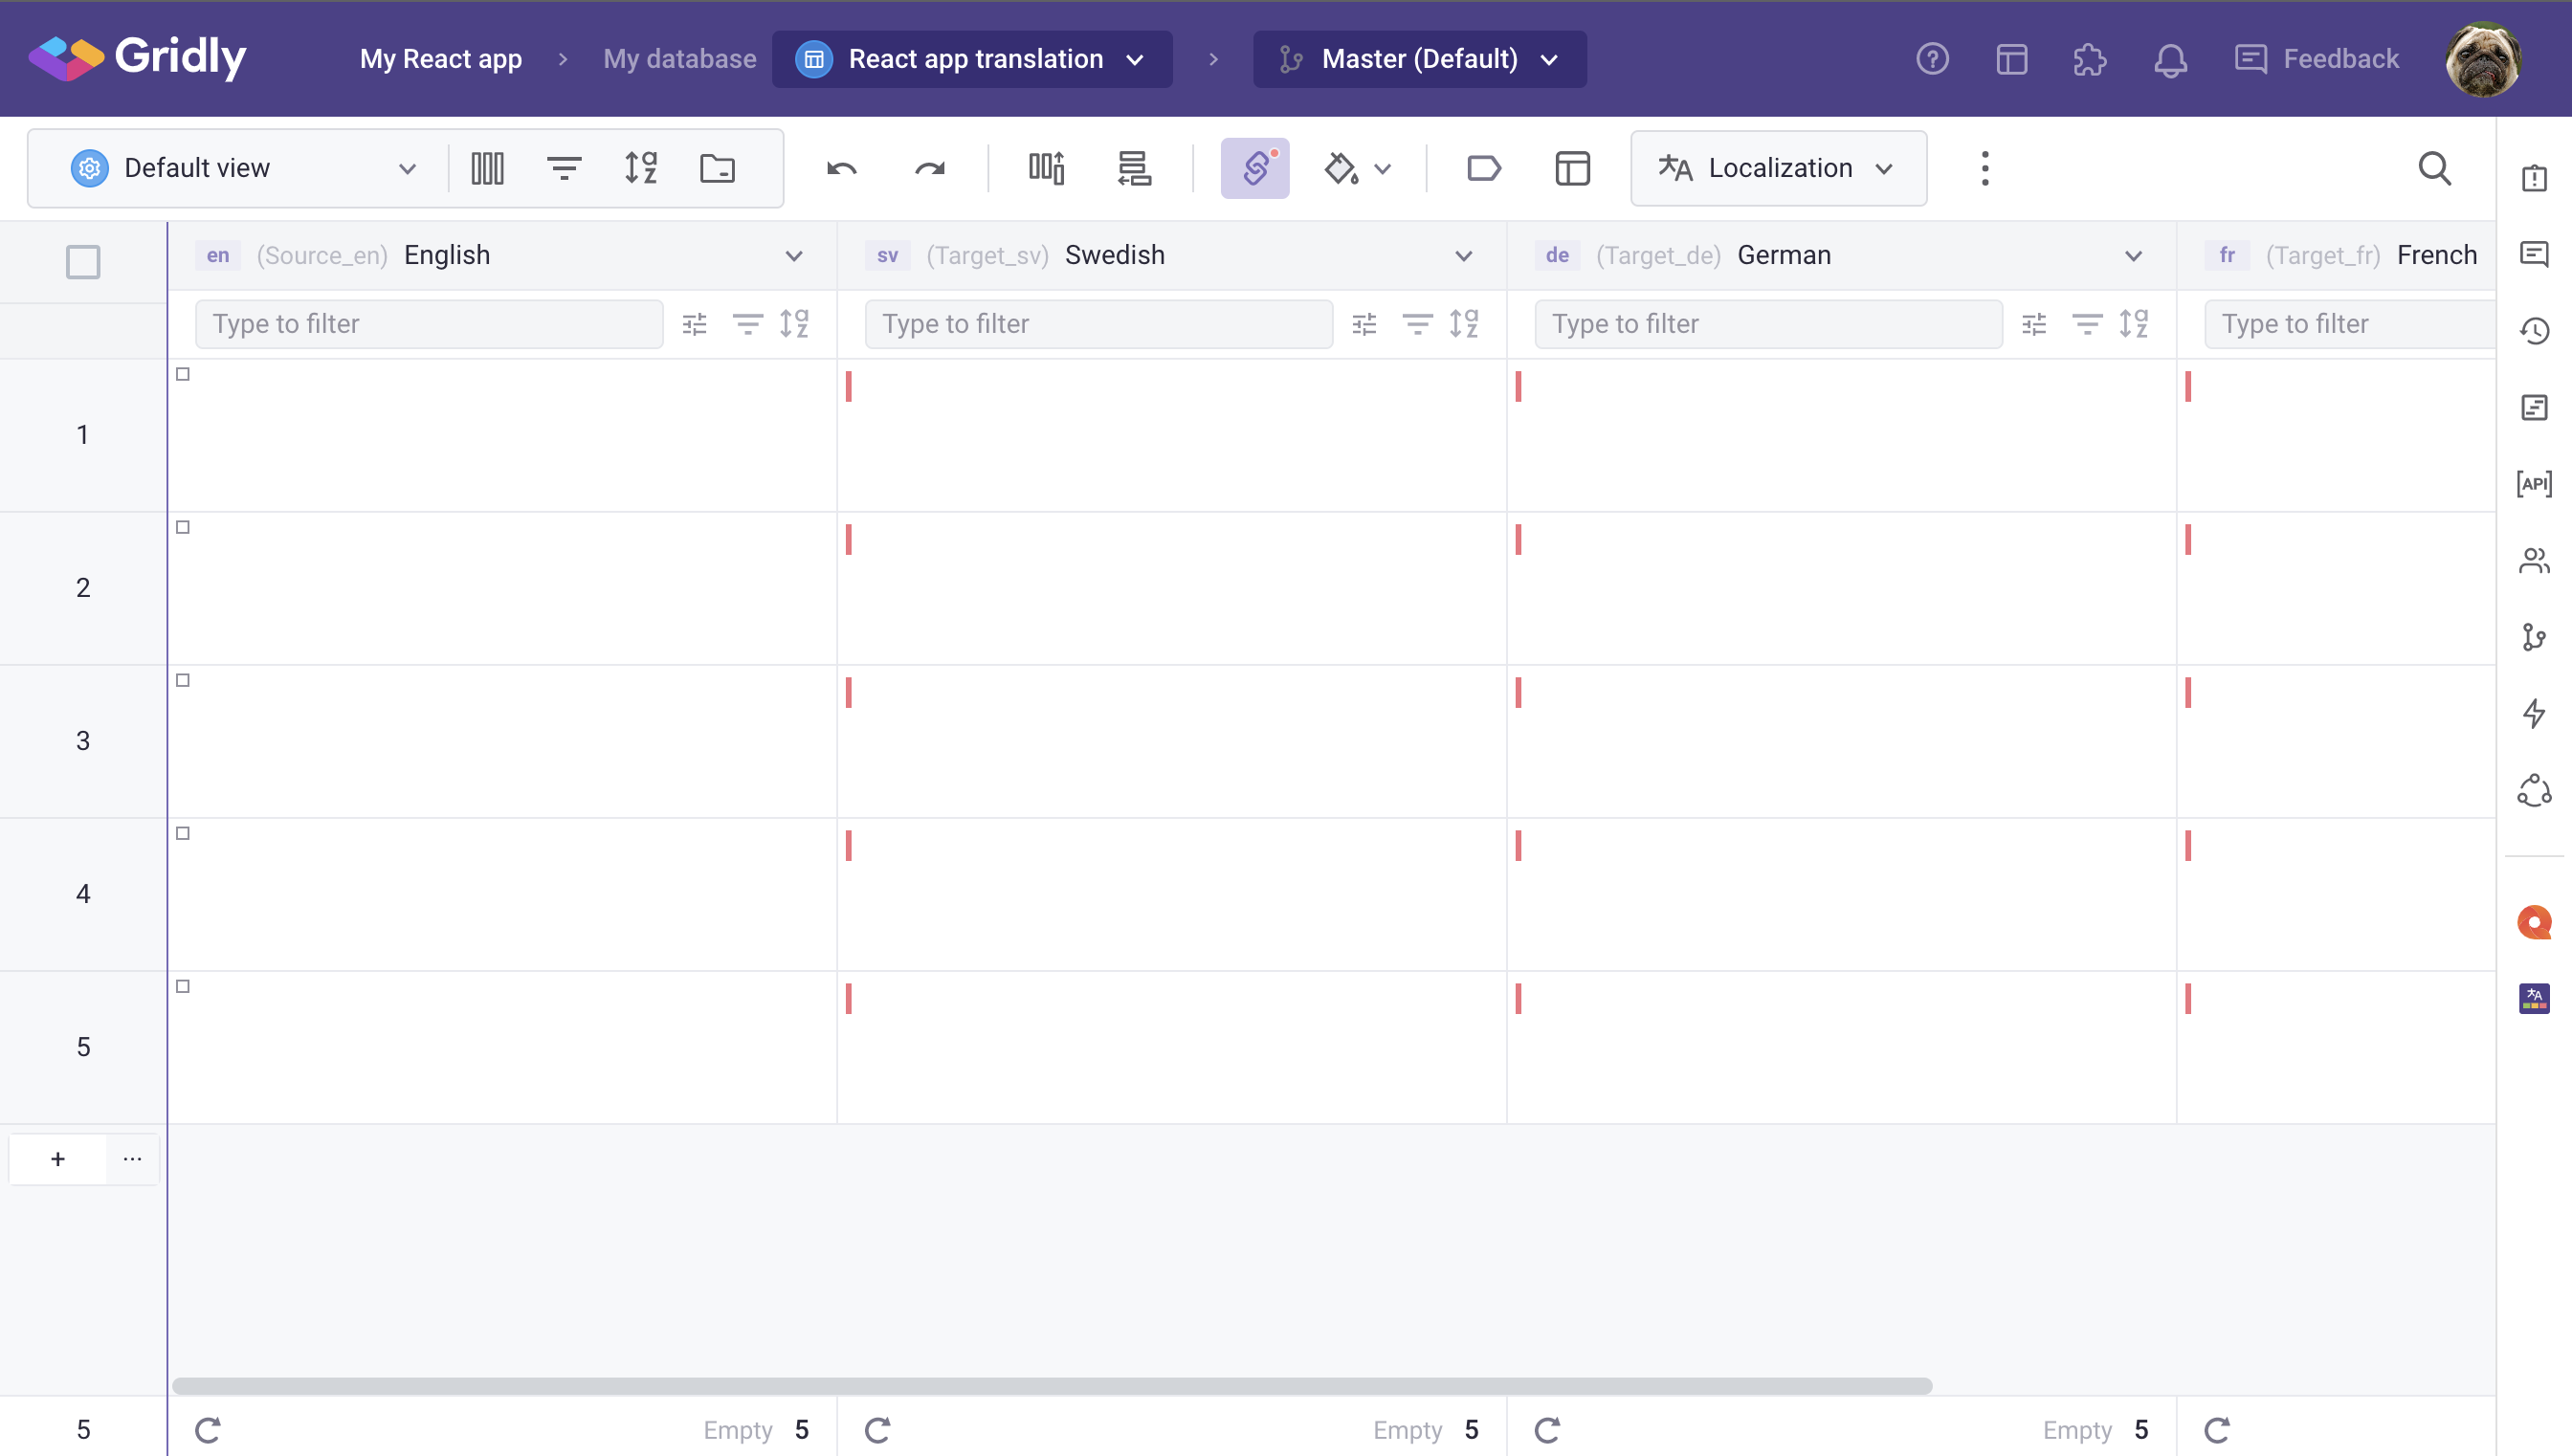Tick the select-all rows checkbox
The height and width of the screenshot is (1456, 2572).
(83, 262)
